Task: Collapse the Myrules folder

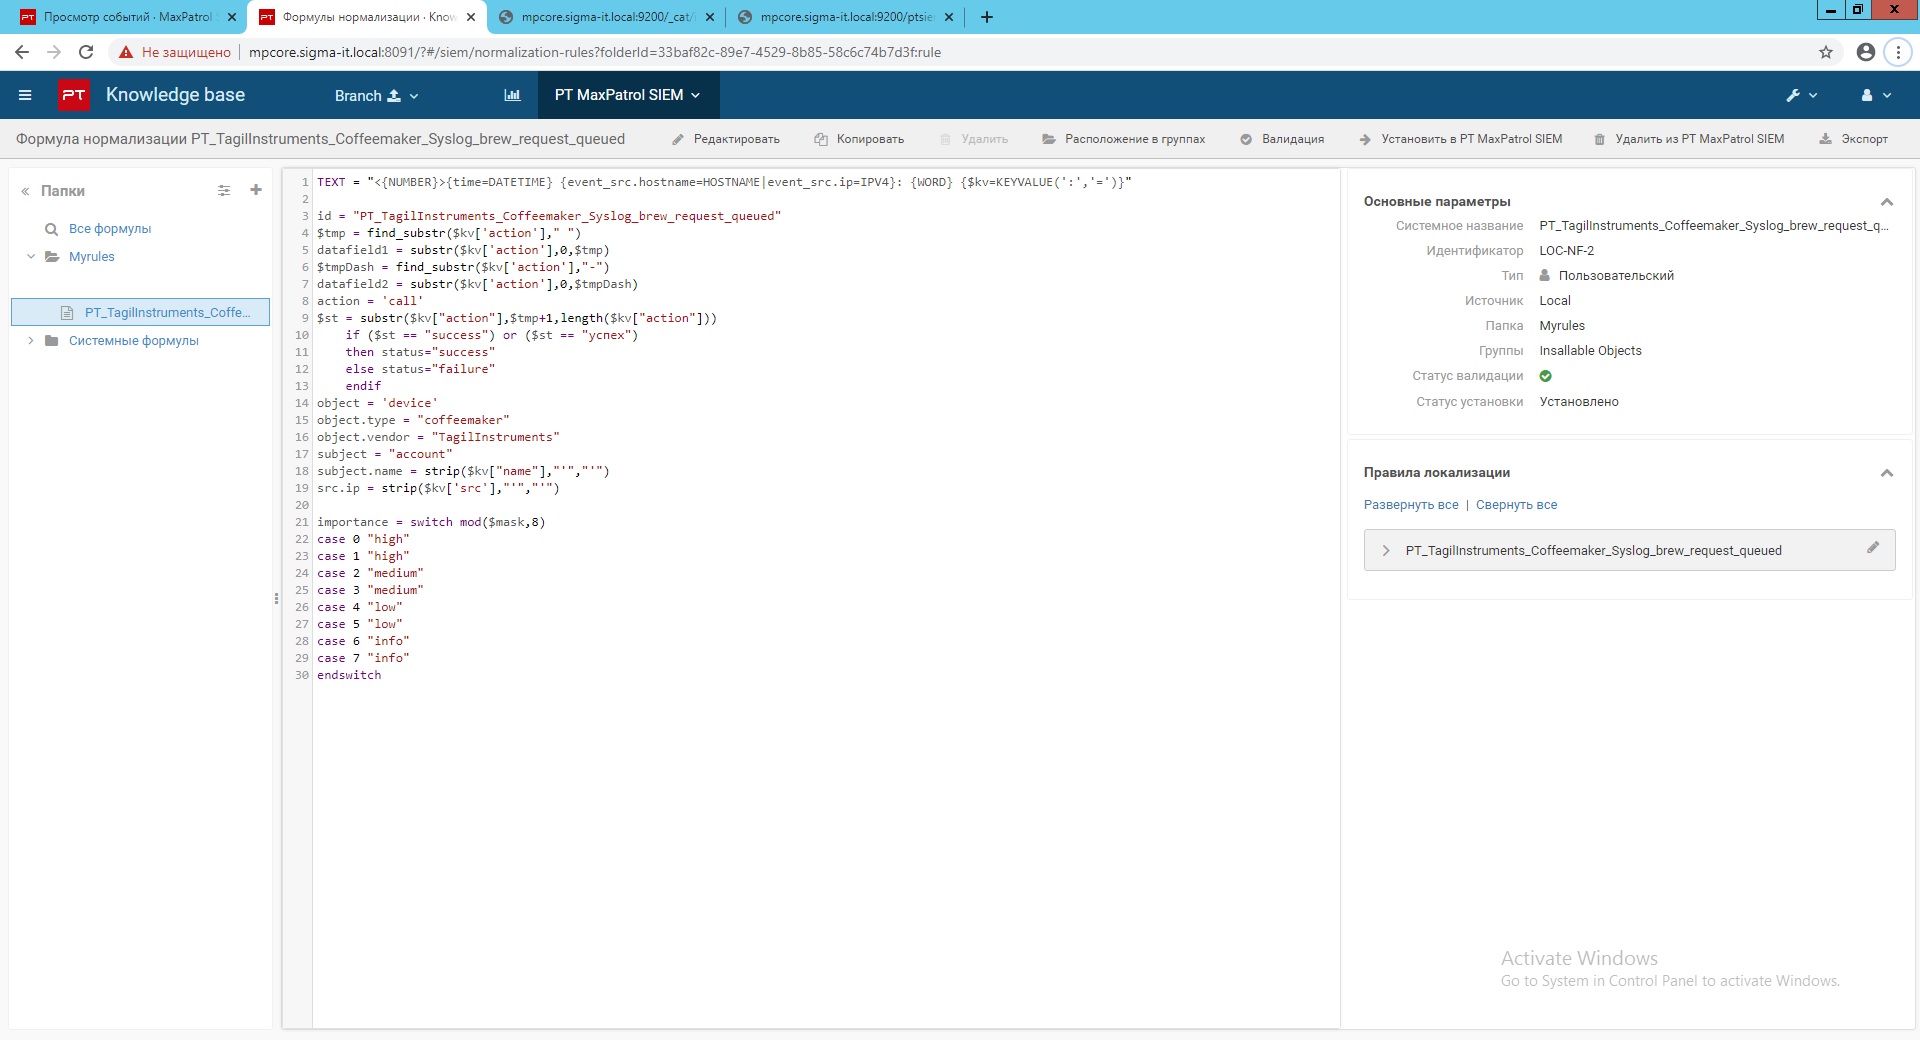Action: 31,257
